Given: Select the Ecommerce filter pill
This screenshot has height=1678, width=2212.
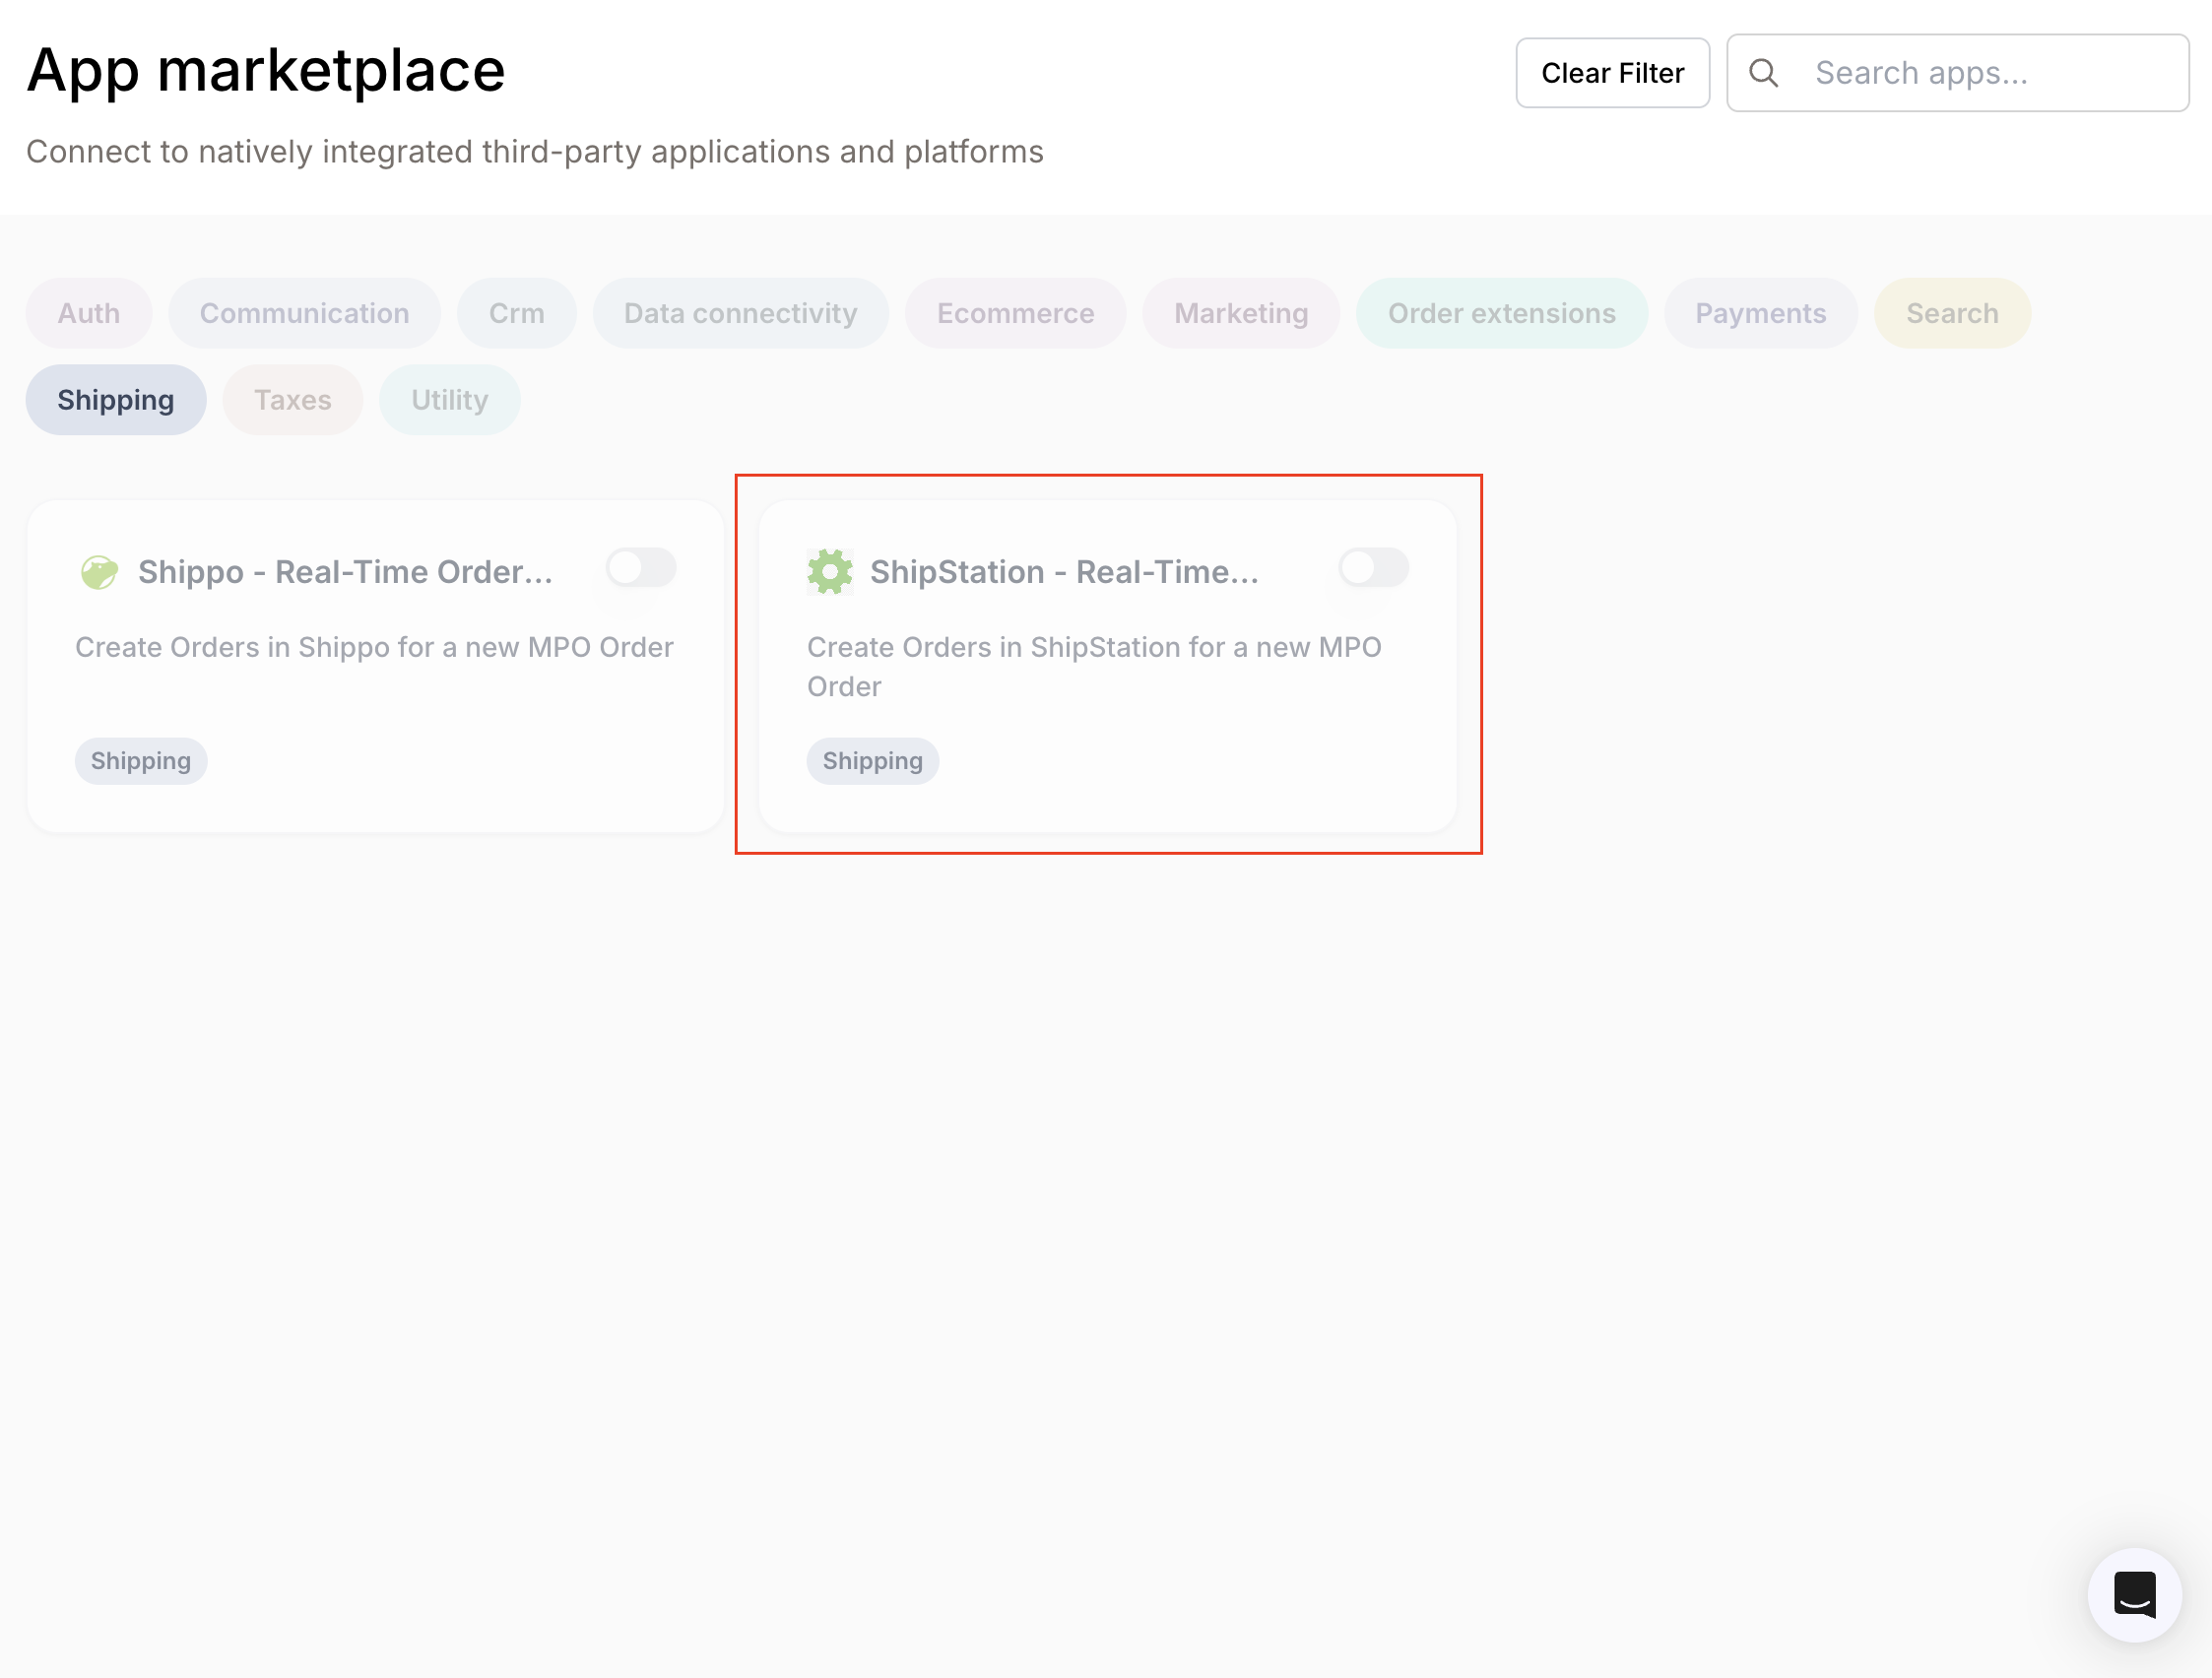Looking at the screenshot, I should tap(1014, 313).
